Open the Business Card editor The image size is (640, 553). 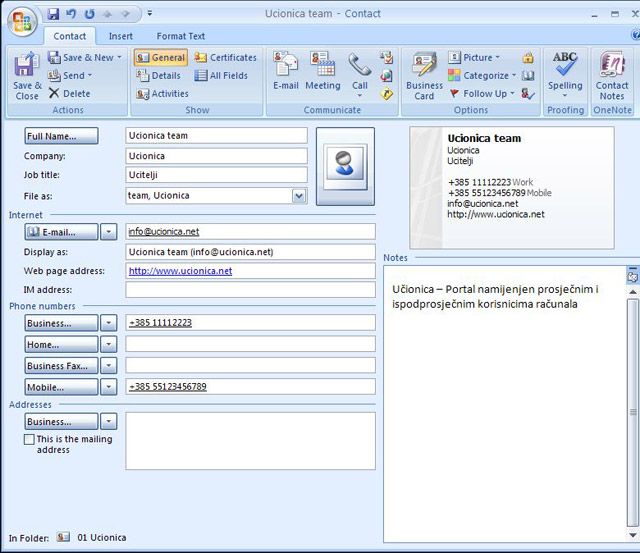[424, 76]
